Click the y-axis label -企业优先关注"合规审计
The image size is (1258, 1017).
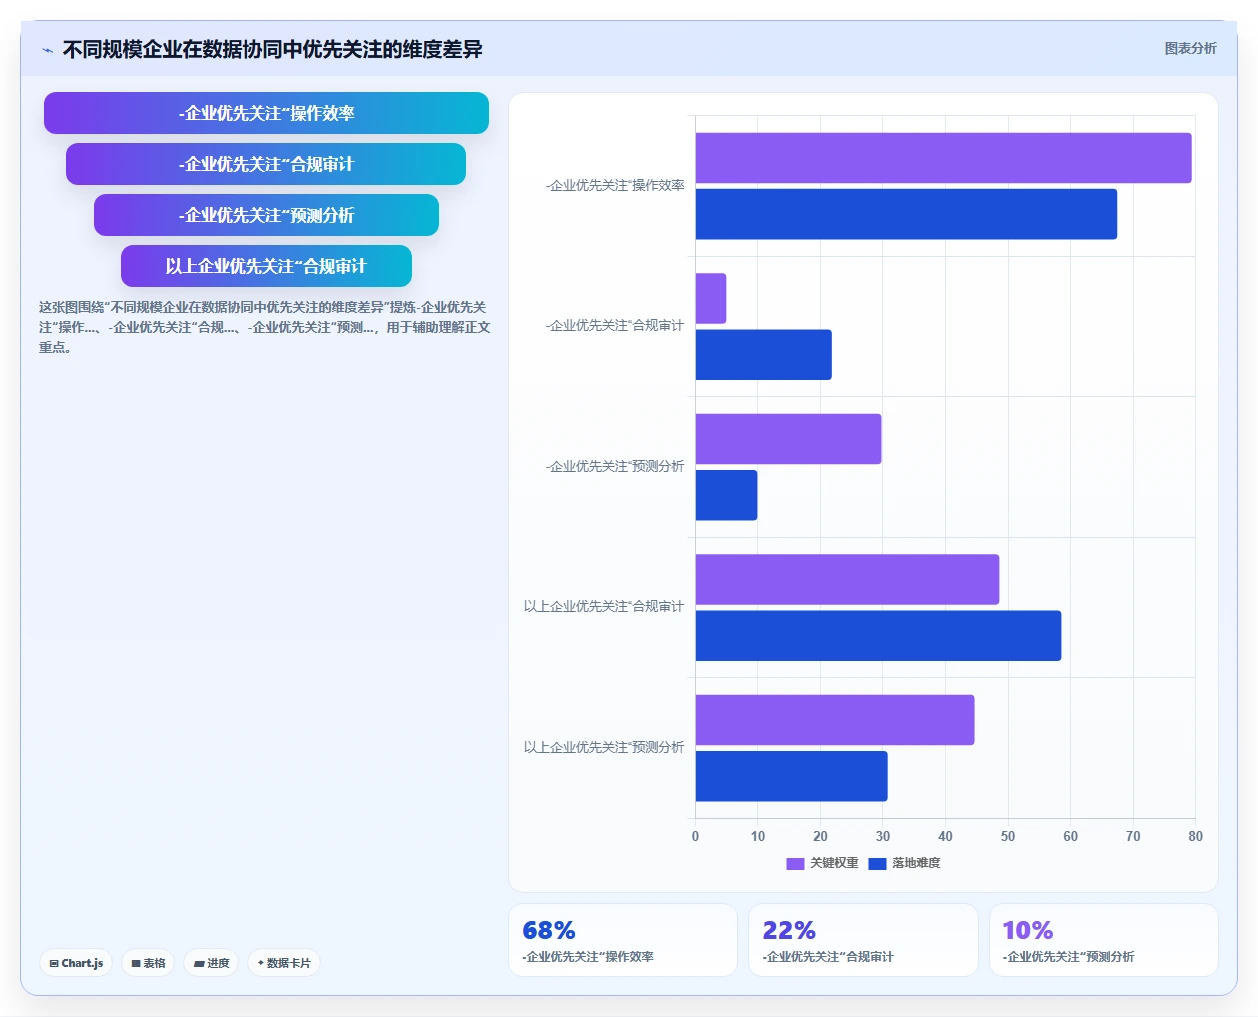pyautogui.click(x=615, y=326)
